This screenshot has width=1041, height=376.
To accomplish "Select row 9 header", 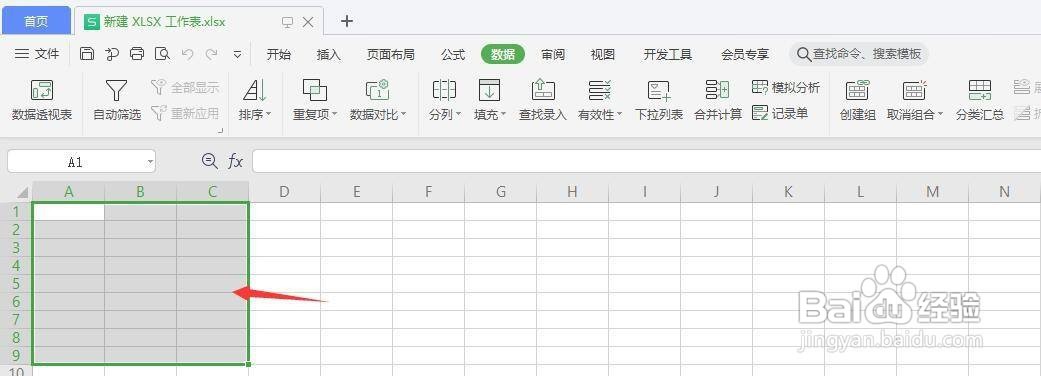I will (x=16, y=355).
